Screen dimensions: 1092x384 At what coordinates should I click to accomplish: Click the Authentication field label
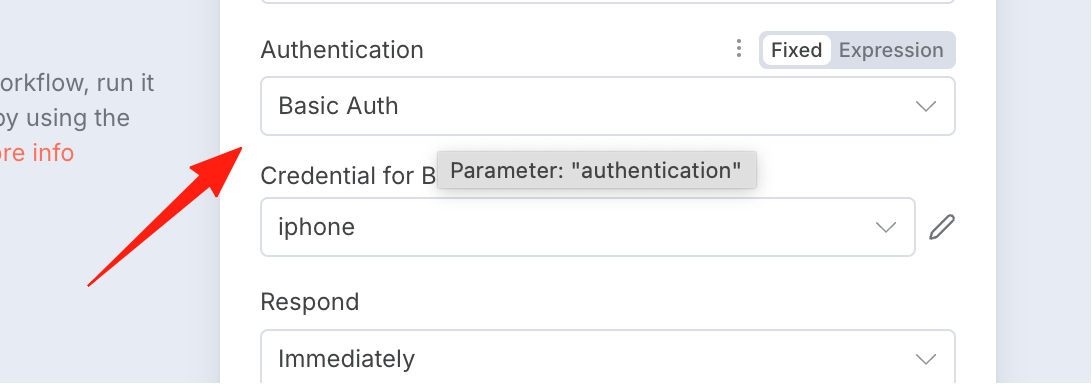tap(342, 50)
